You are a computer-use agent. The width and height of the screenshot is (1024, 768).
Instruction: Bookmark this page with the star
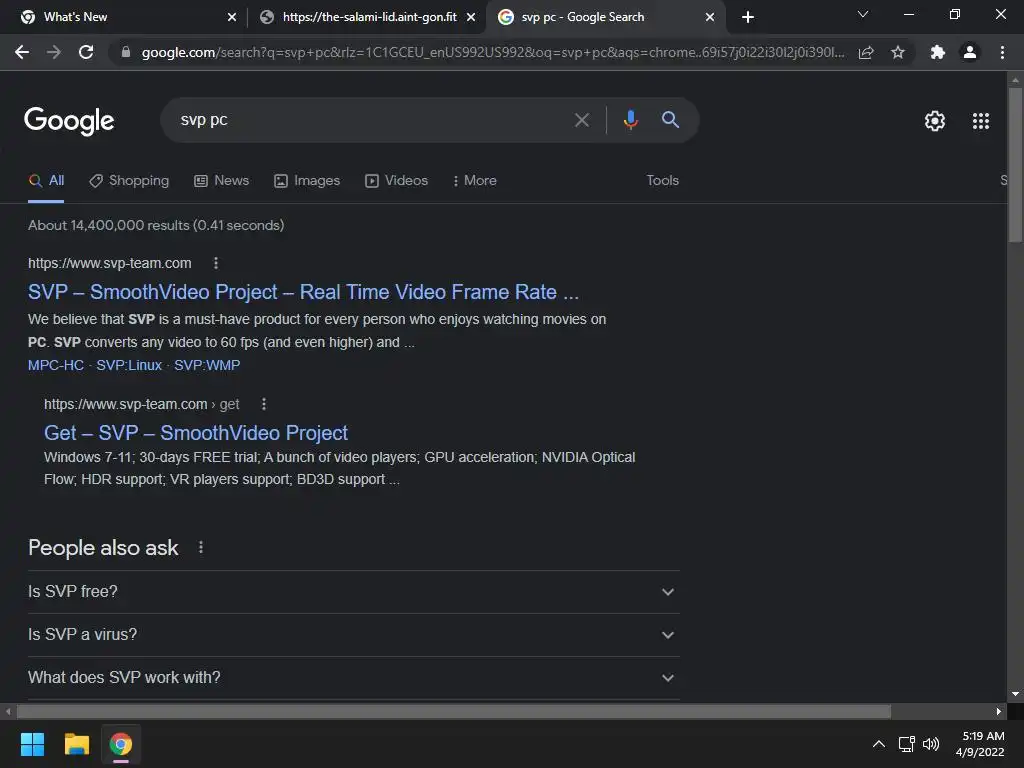coord(898,52)
